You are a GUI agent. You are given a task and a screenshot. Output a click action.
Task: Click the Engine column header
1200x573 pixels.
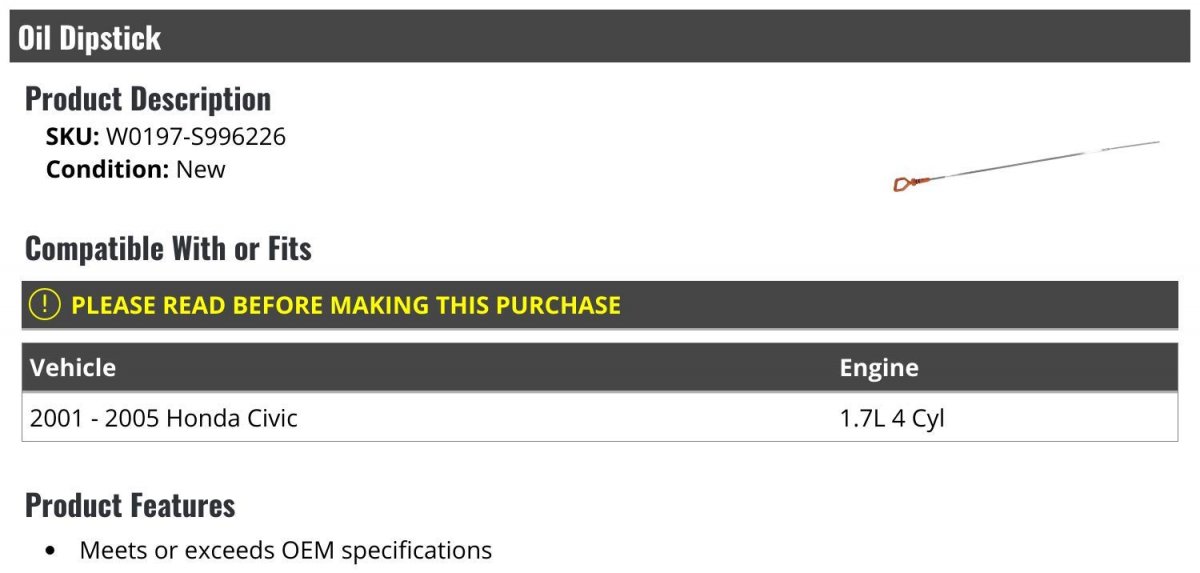879,367
